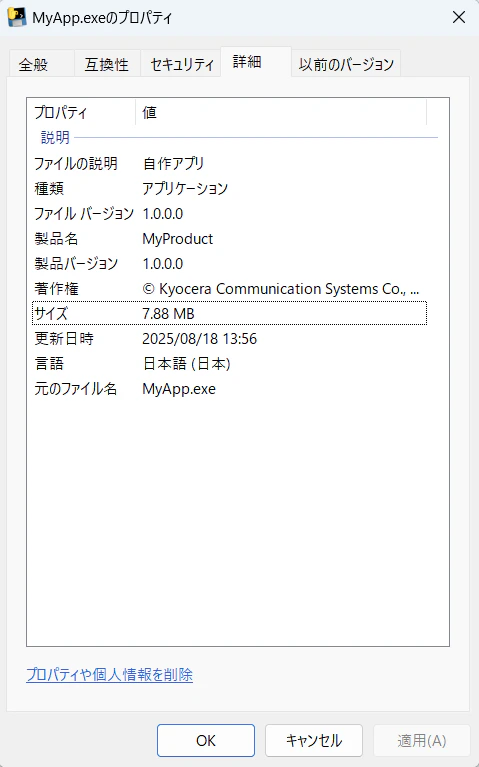Select the 製品バージョン row
479x767 pixels.
click(x=229, y=264)
